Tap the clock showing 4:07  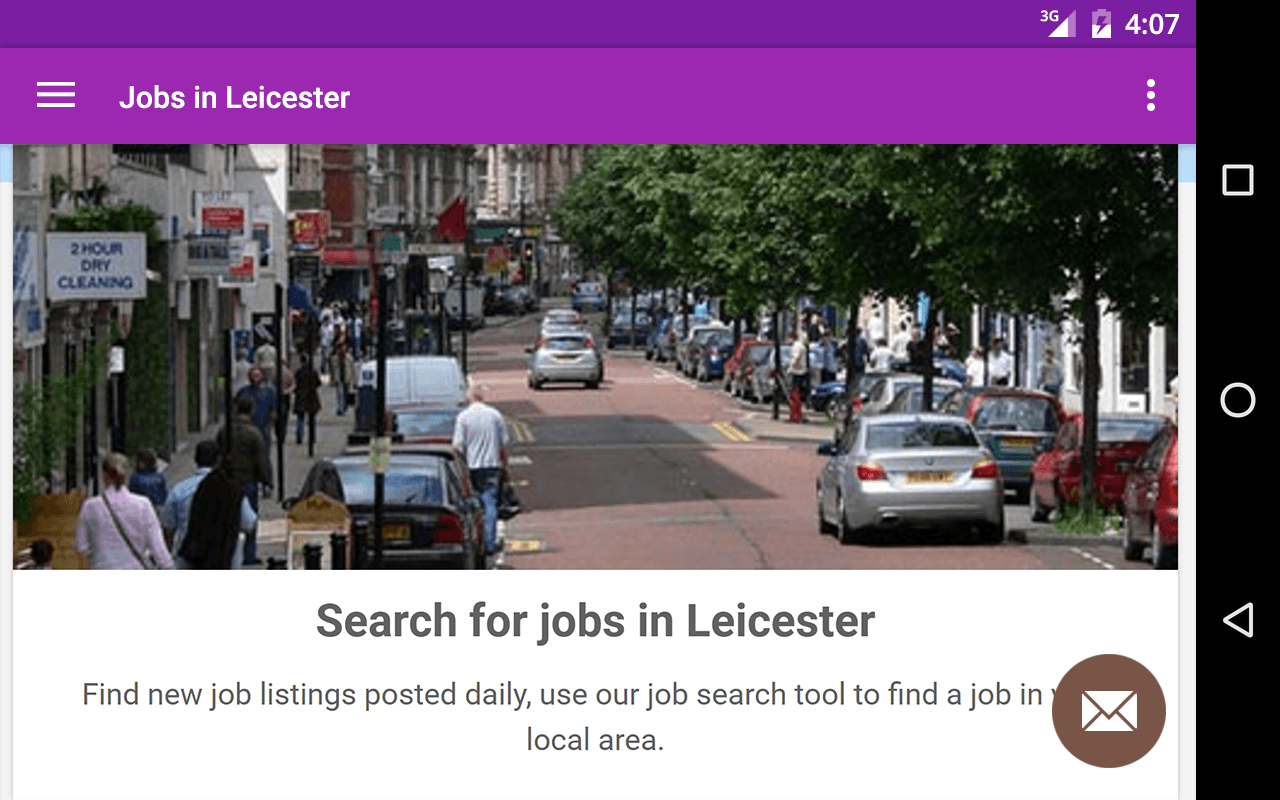click(1152, 24)
